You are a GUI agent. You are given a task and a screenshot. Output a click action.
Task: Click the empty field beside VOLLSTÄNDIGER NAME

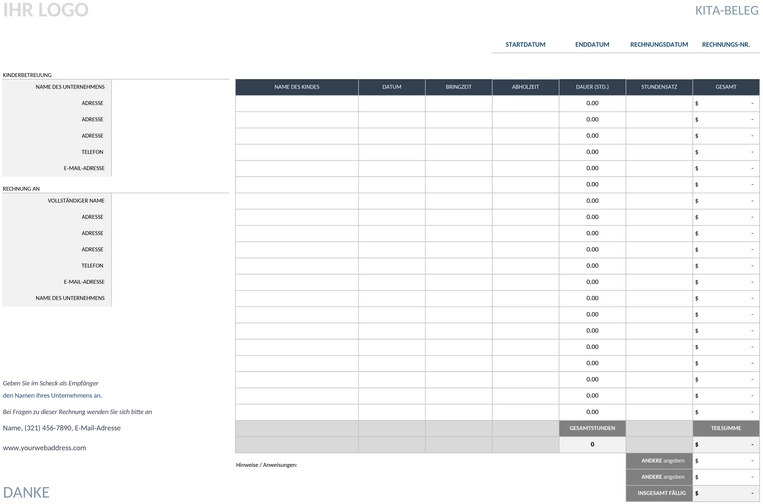[x=170, y=200]
